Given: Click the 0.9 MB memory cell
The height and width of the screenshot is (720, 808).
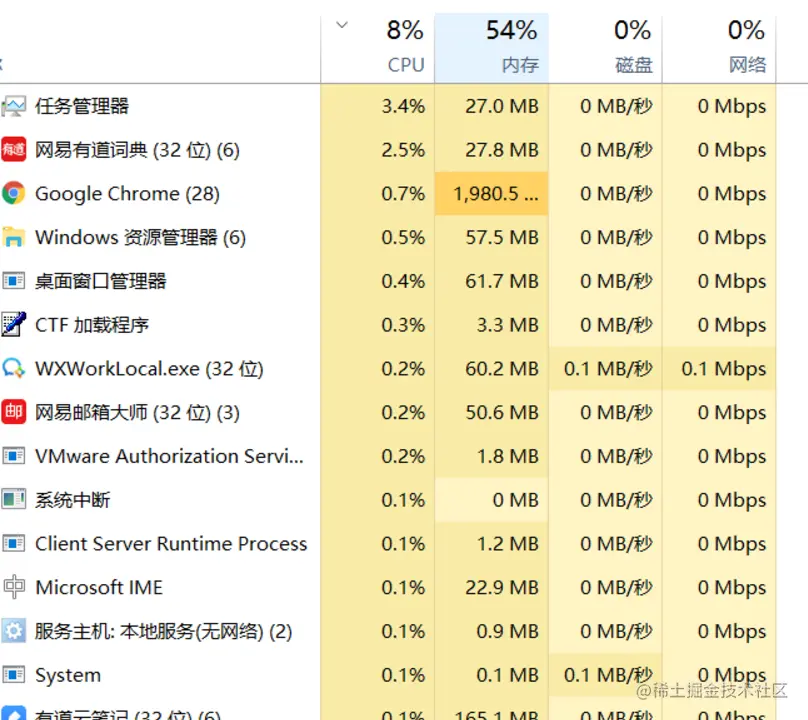Looking at the screenshot, I should coord(492,632).
